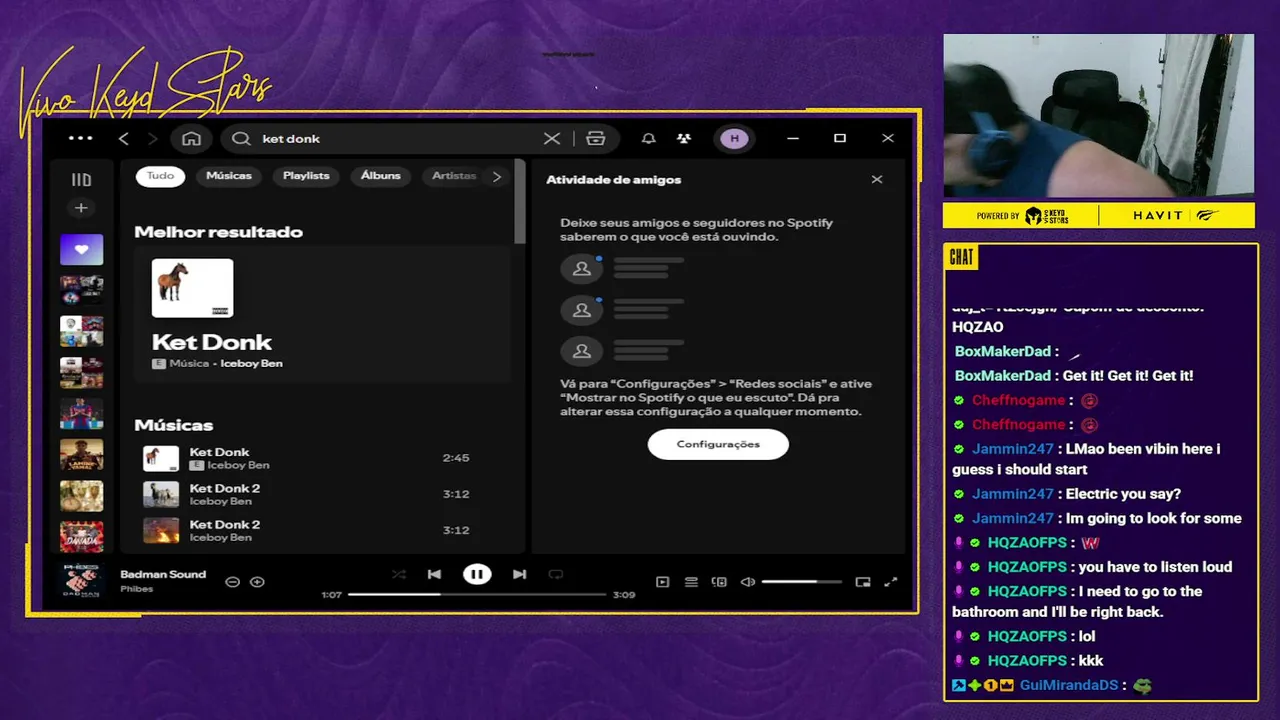Viewport: 1280px width, 720px height.
Task: Open the Spotify three-dot menu
Action: pos(81,138)
